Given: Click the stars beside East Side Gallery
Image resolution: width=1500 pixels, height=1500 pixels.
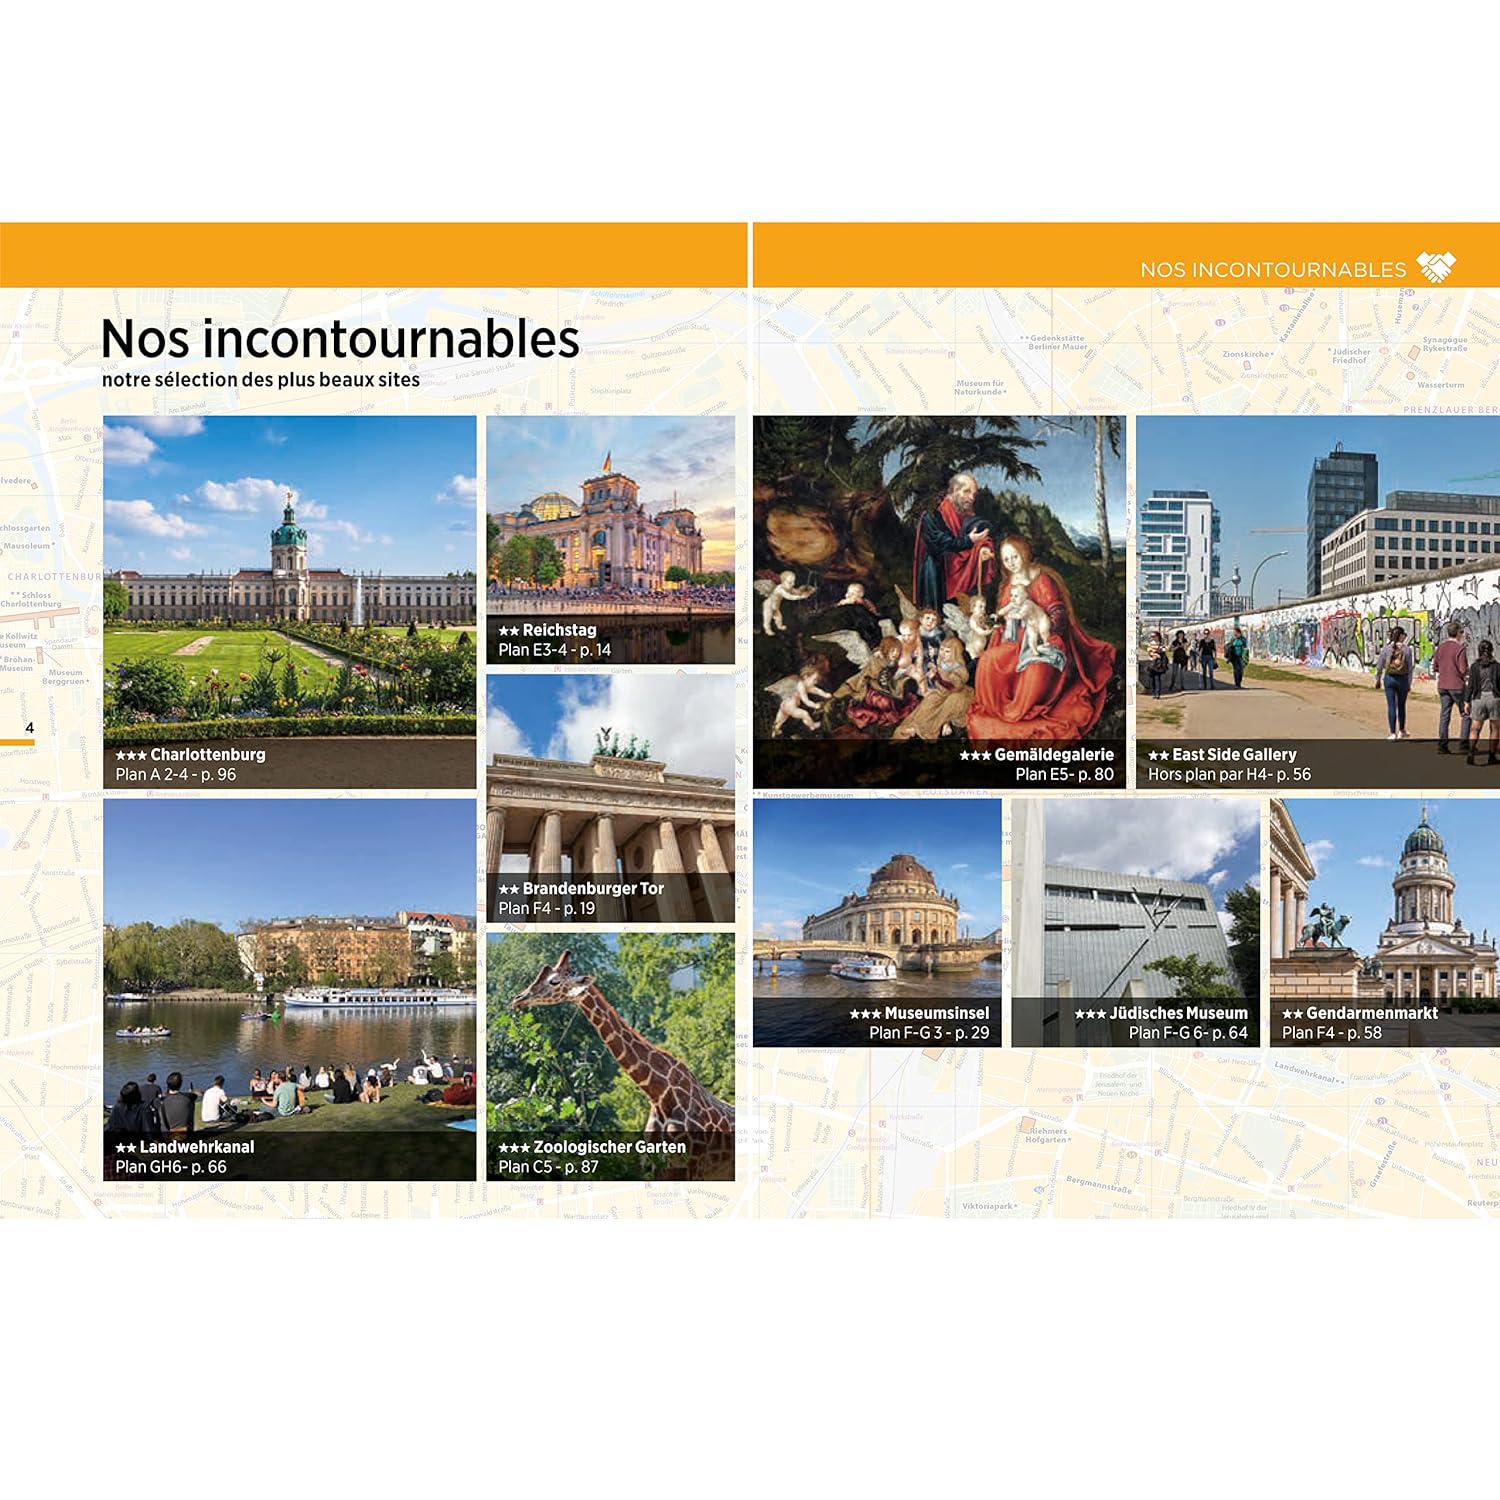Looking at the screenshot, I should [x=1158, y=756].
